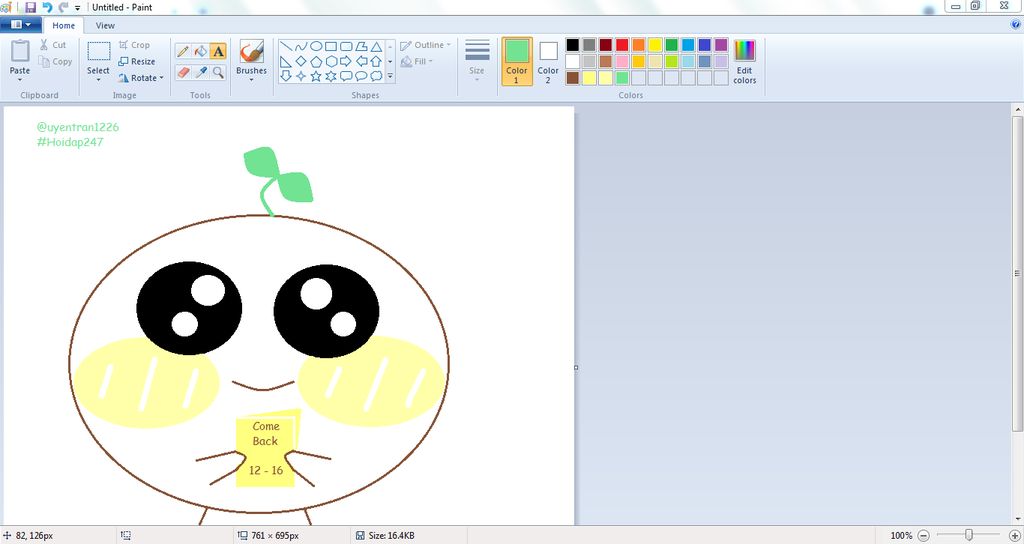Open the Select options dropdown arrow
This screenshot has width=1024, height=544.
99,80
